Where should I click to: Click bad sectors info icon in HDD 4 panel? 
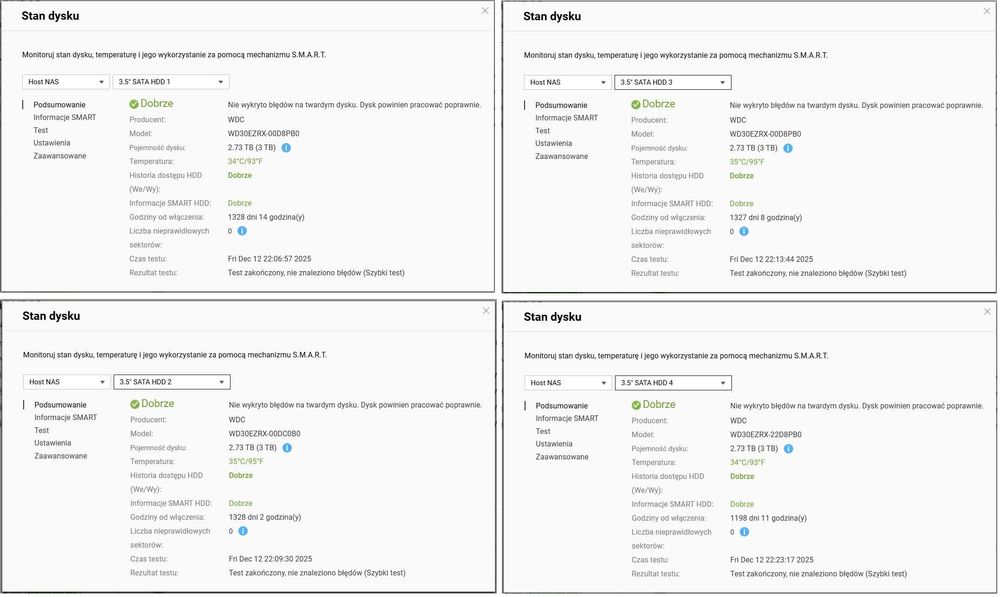744,532
